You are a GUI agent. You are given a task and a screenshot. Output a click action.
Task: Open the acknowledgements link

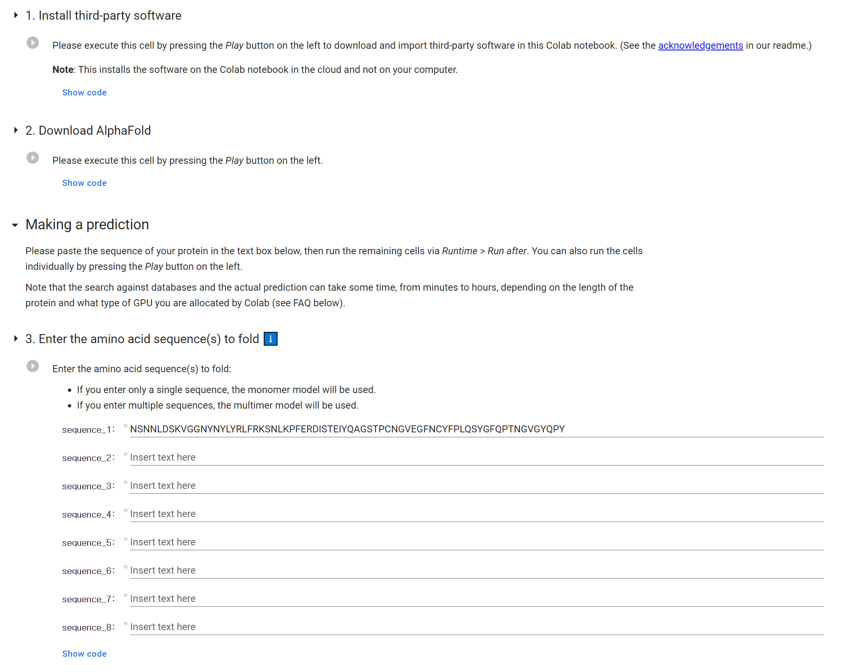[x=700, y=46]
